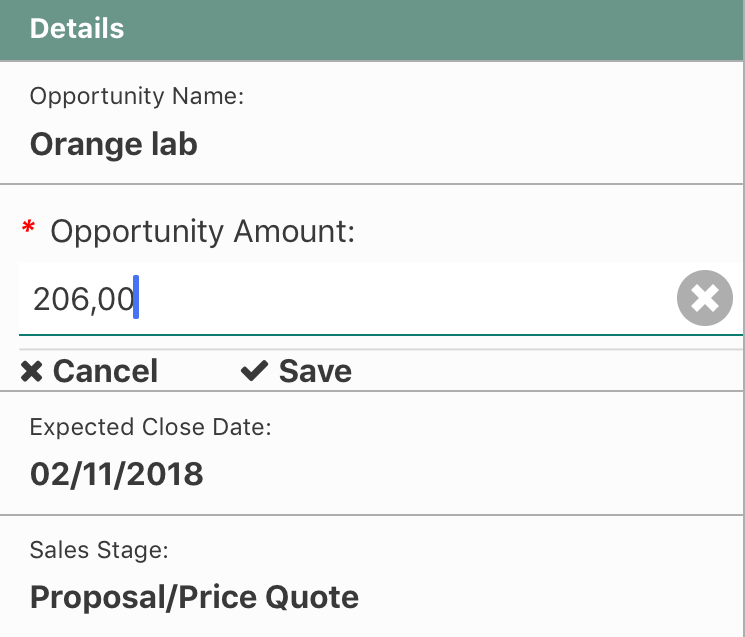Screen dimensions: 745x637
Task: Click the Save checkmark icon
Action: (254, 371)
